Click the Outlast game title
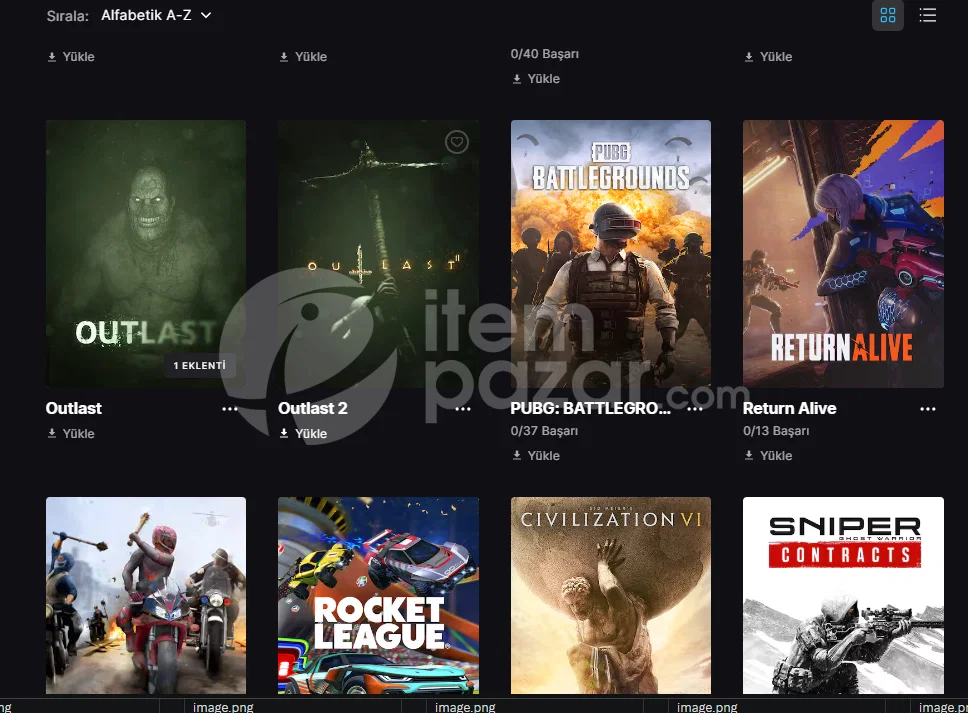The image size is (968, 713). [73, 409]
